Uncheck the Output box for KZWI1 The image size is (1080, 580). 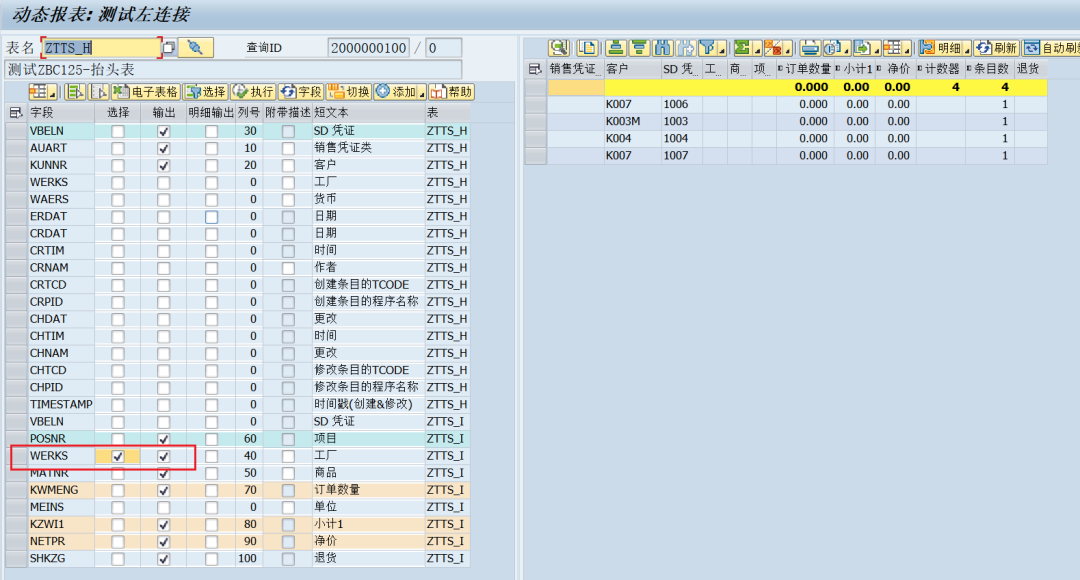[163, 524]
